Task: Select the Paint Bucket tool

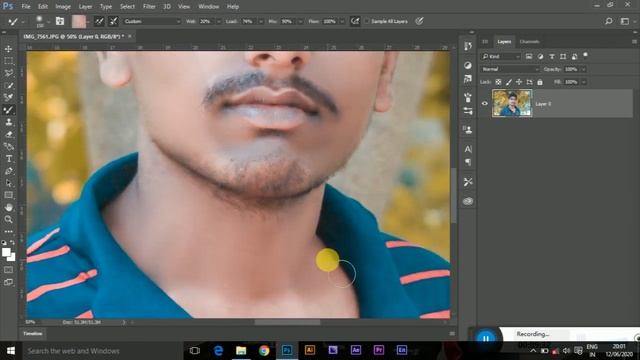Action: coord(9,147)
